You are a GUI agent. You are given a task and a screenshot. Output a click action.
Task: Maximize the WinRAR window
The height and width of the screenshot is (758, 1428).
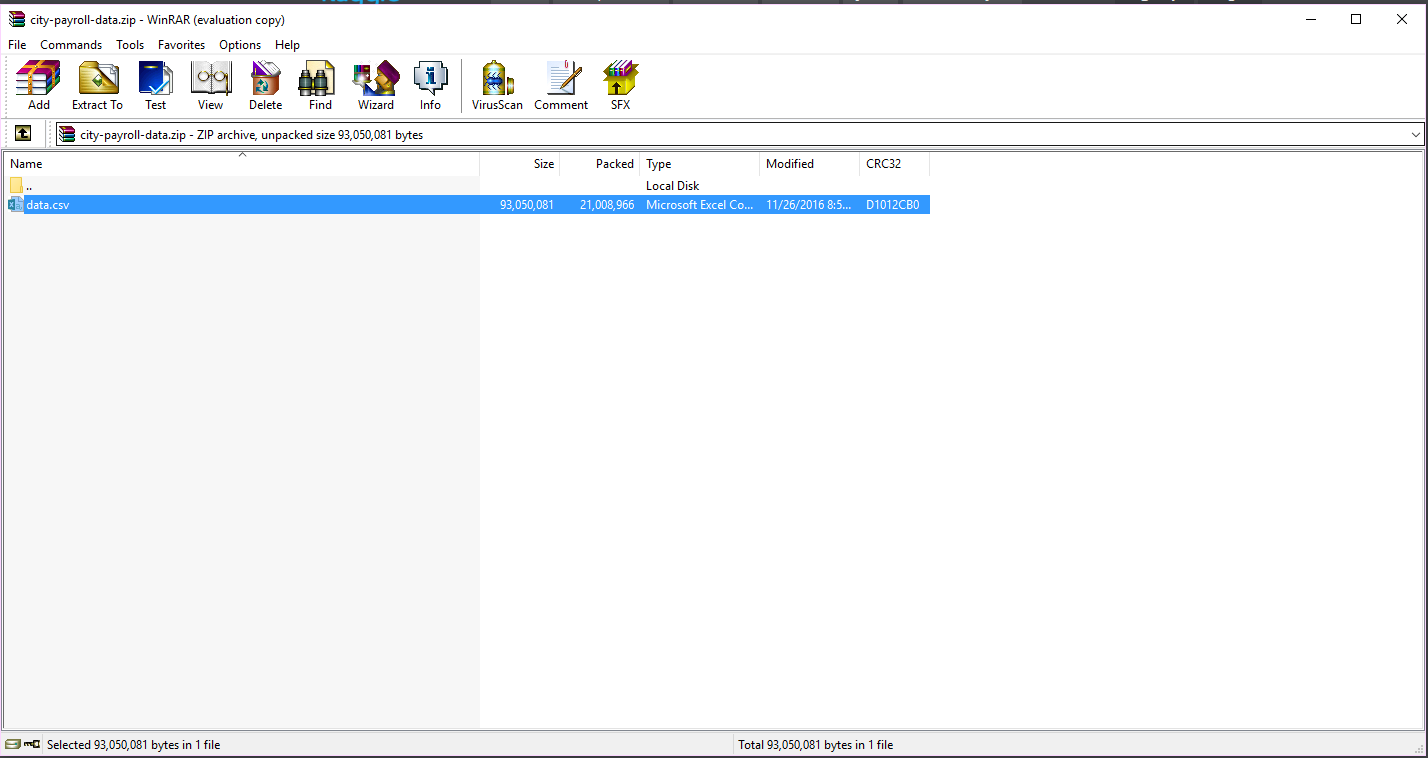click(x=1356, y=19)
